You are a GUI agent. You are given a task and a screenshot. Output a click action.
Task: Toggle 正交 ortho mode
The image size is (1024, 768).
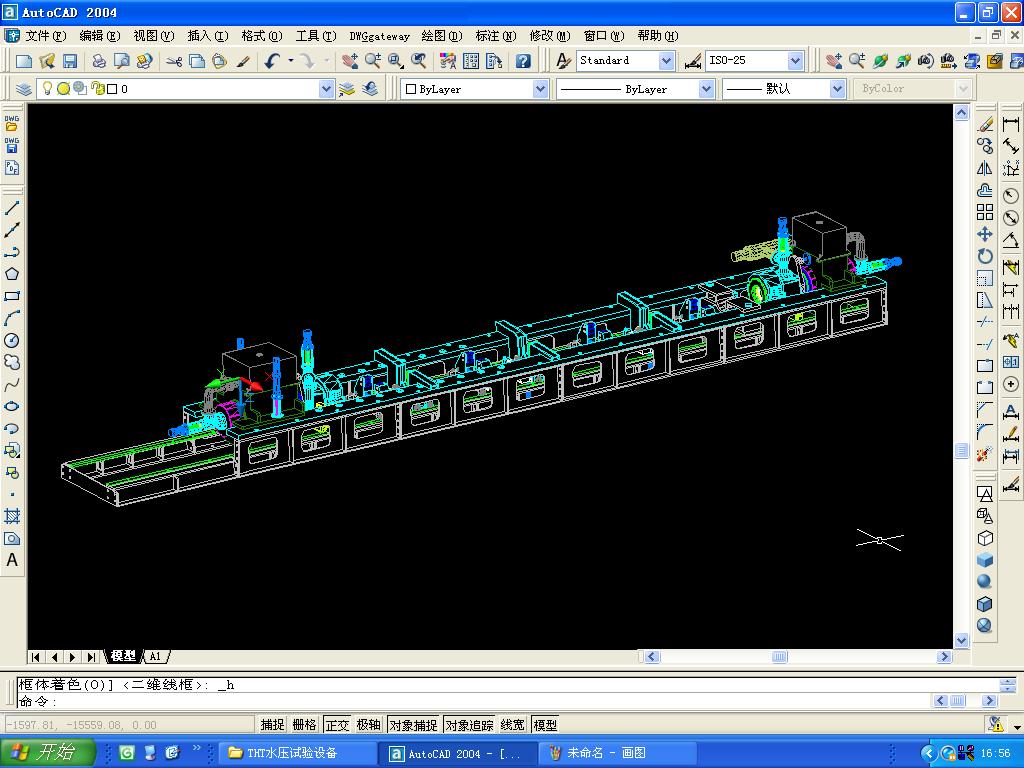pyautogui.click(x=337, y=725)
